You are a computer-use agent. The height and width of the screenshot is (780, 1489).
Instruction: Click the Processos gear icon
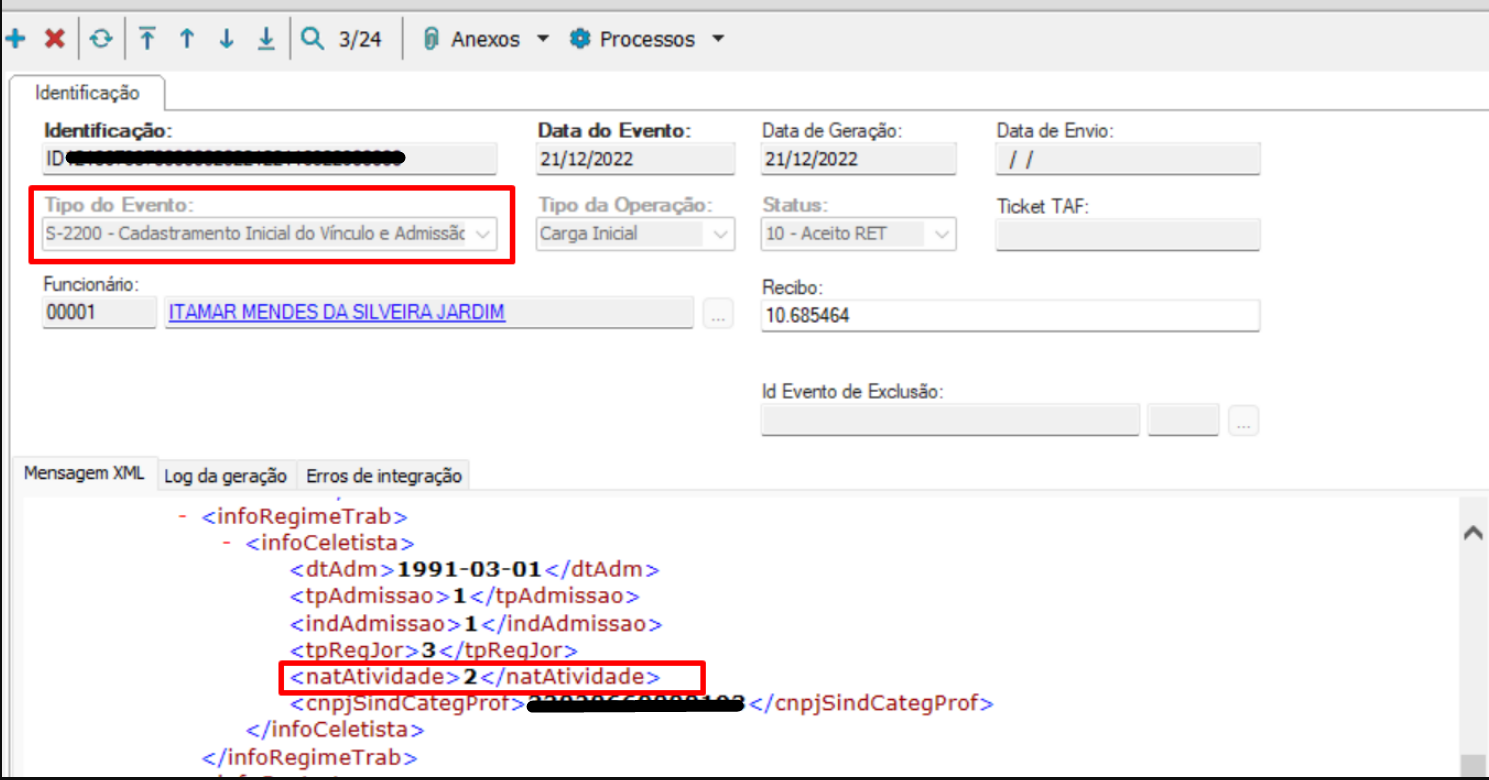coord(580,39)
